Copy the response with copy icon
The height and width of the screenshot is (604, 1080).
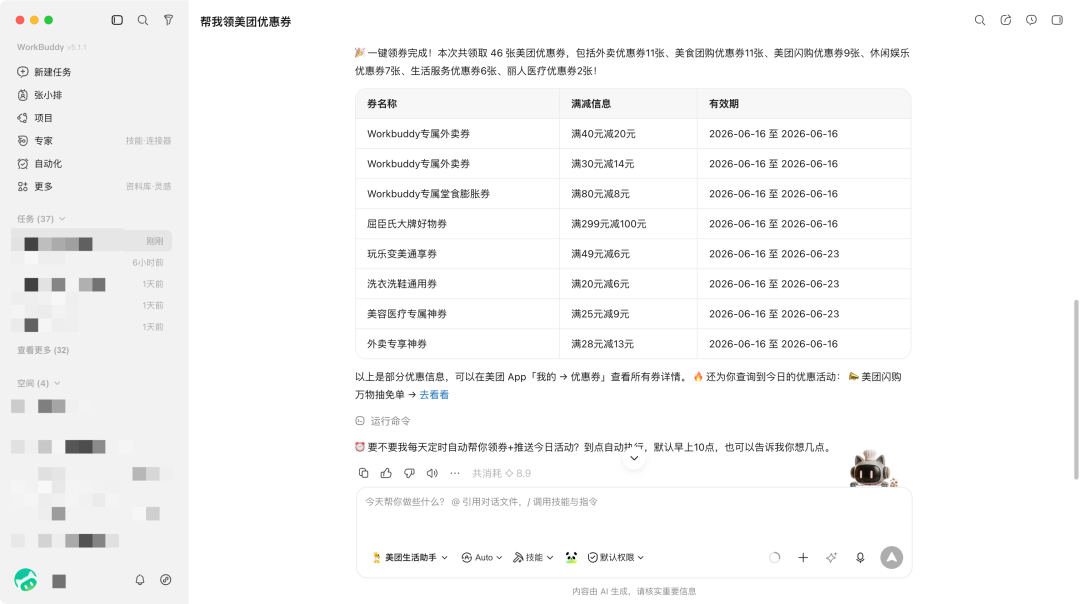coord(364,473)
